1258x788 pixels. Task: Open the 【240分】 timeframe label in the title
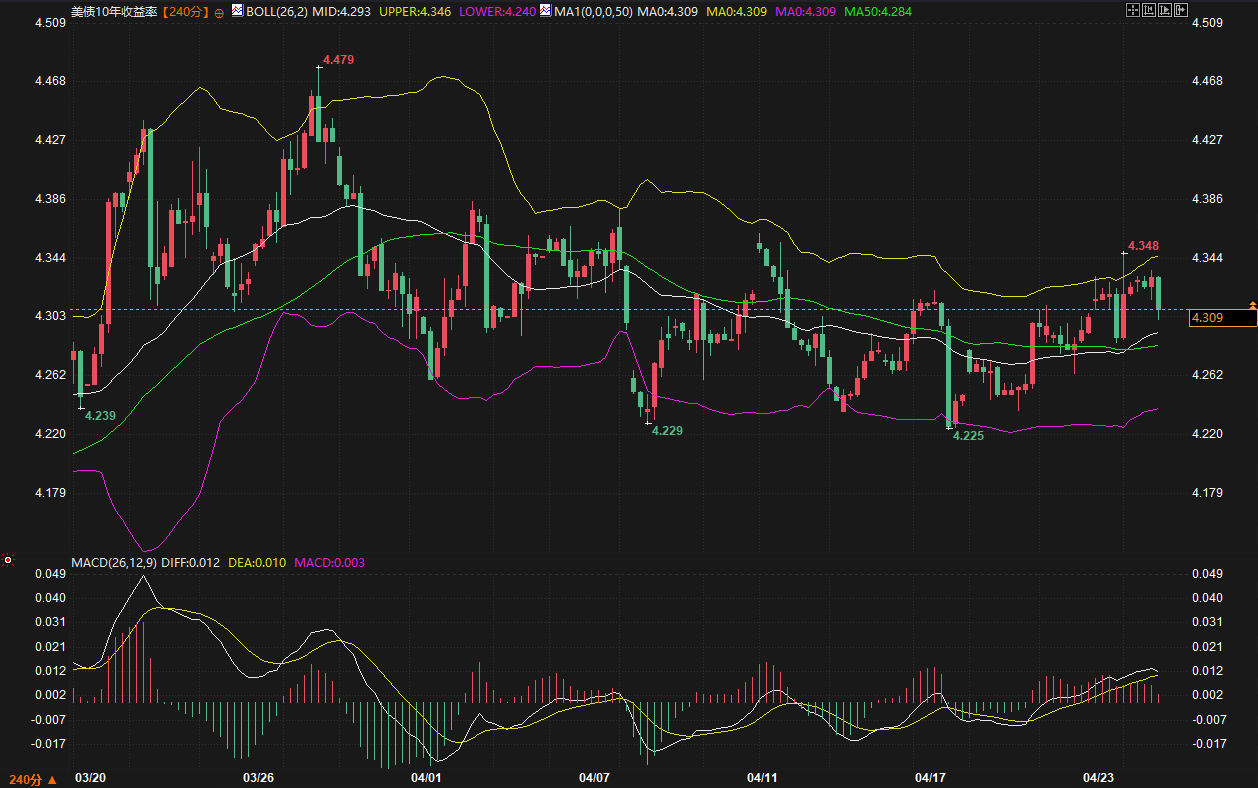click(x=184, y=11)
